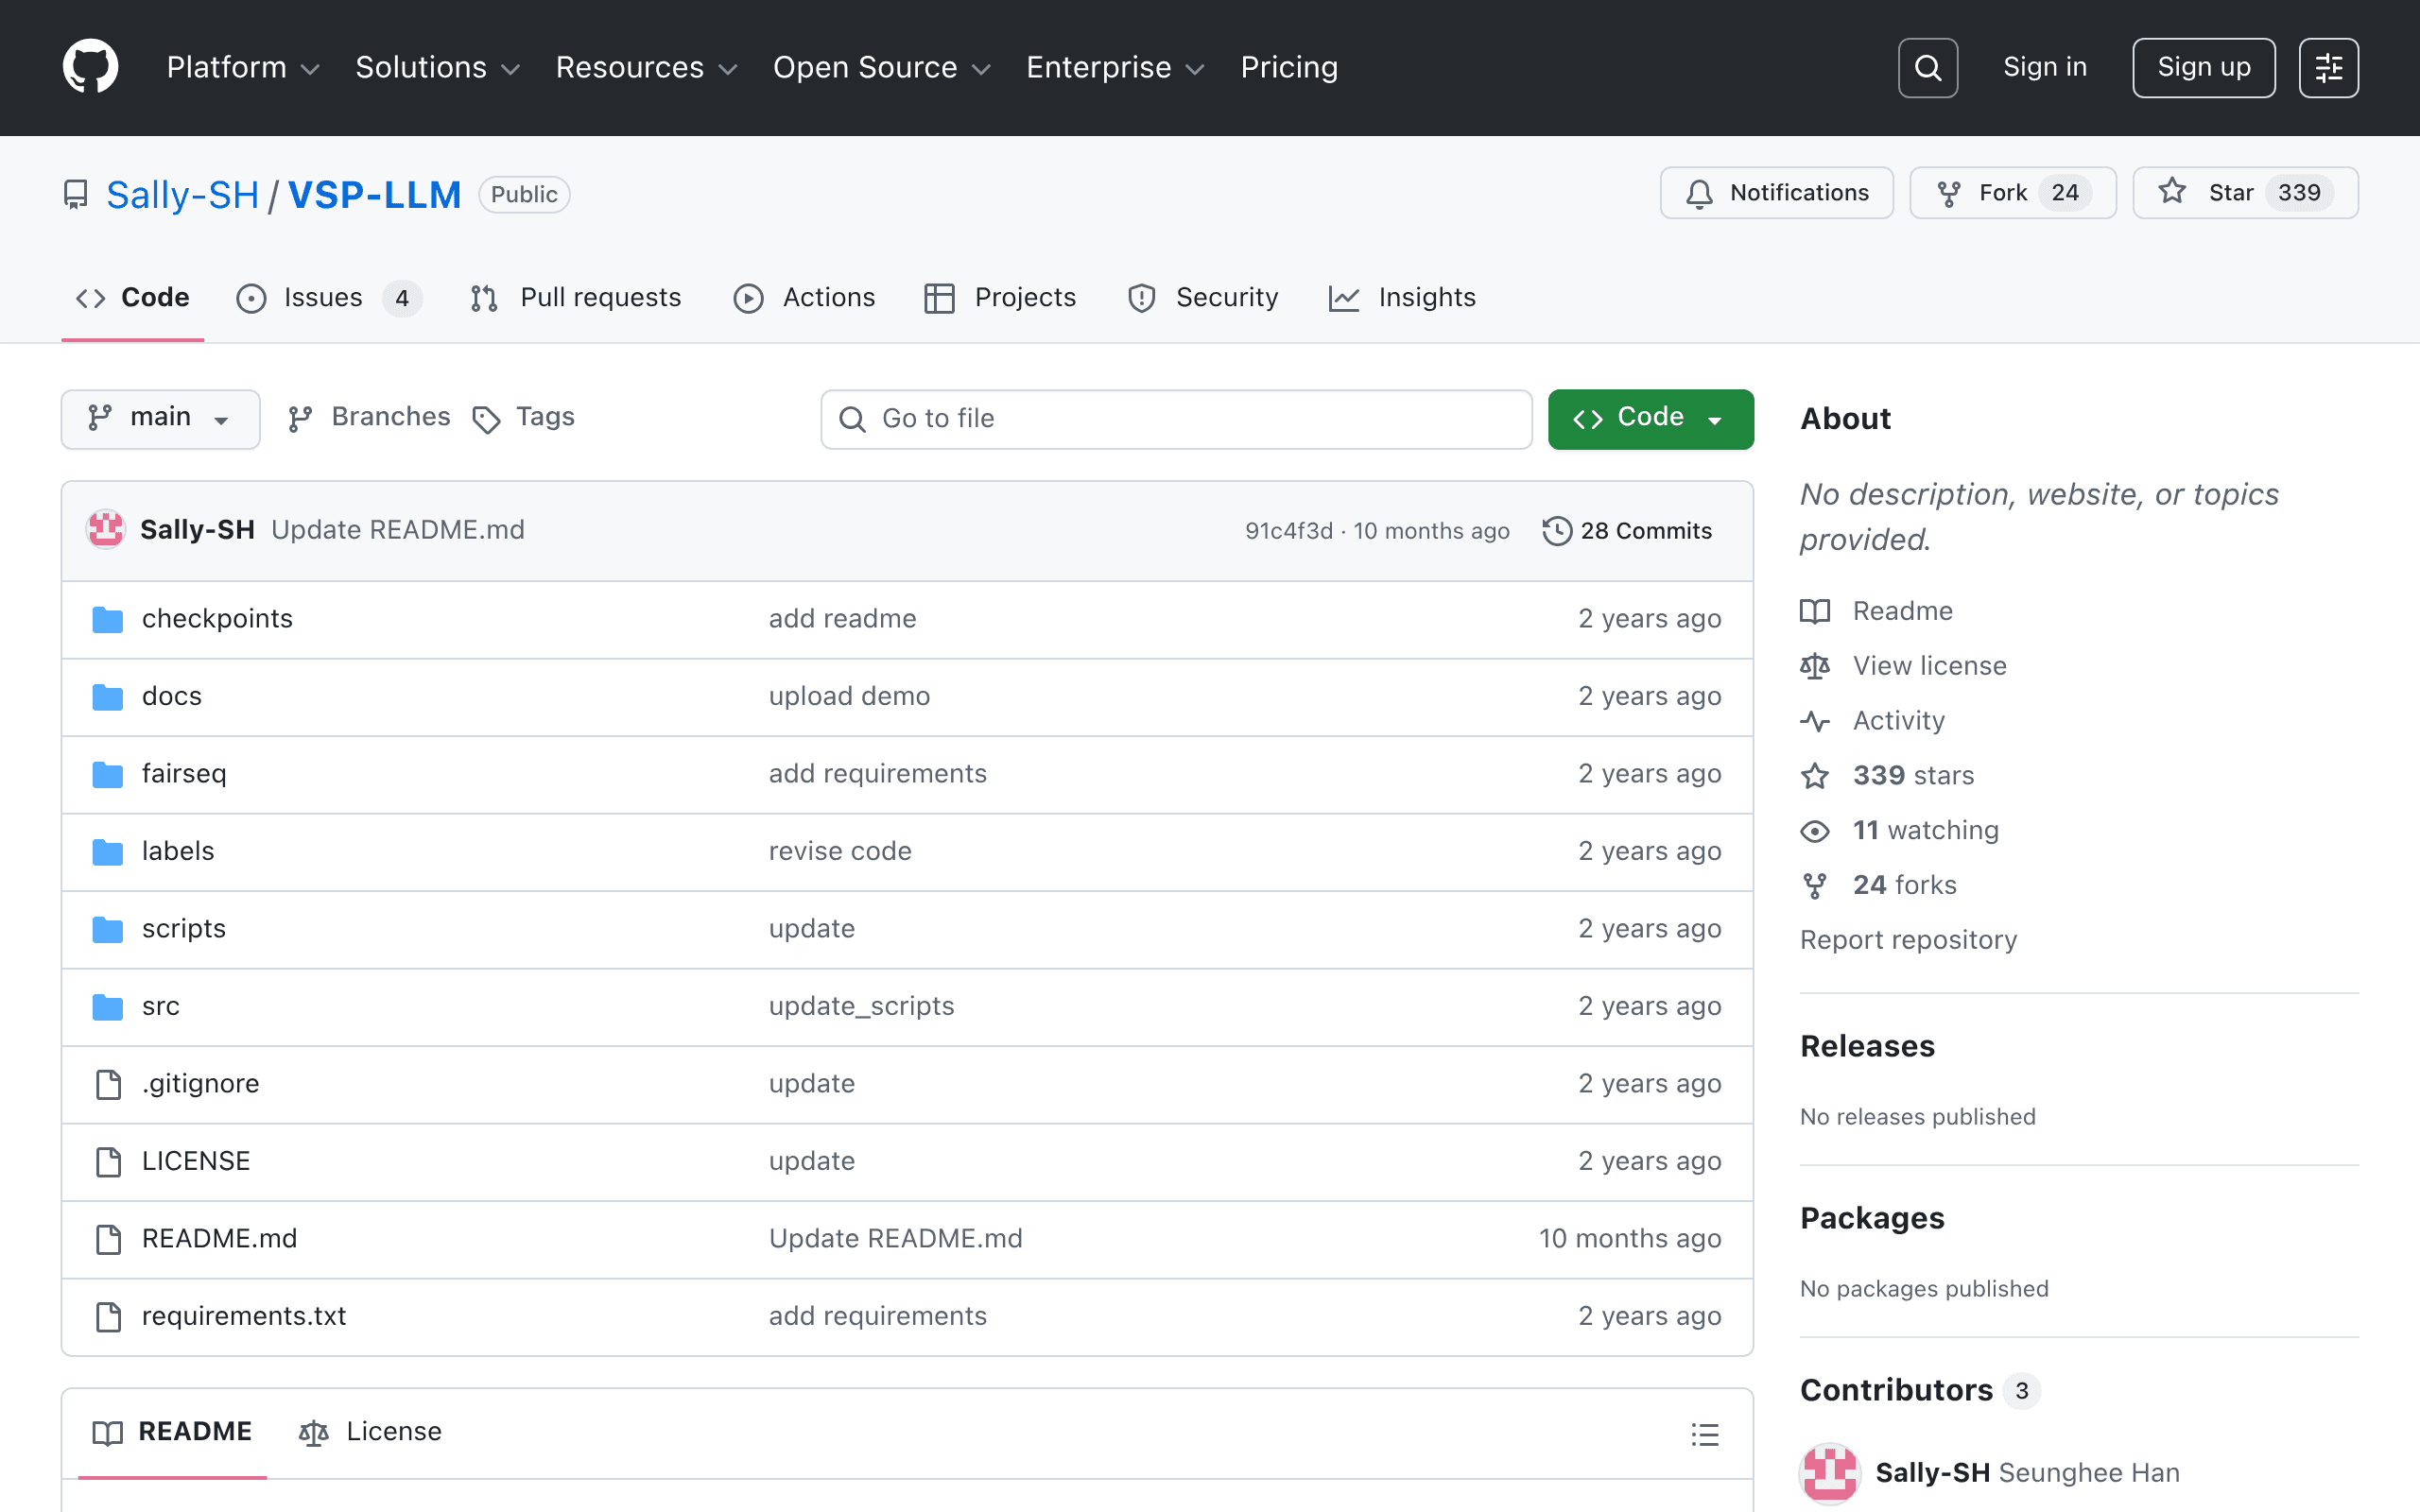Open the 'update_scripts' commit message
Image resolution: width=2420 pixels, height=1512 pixels.
tap(861, 1006)
